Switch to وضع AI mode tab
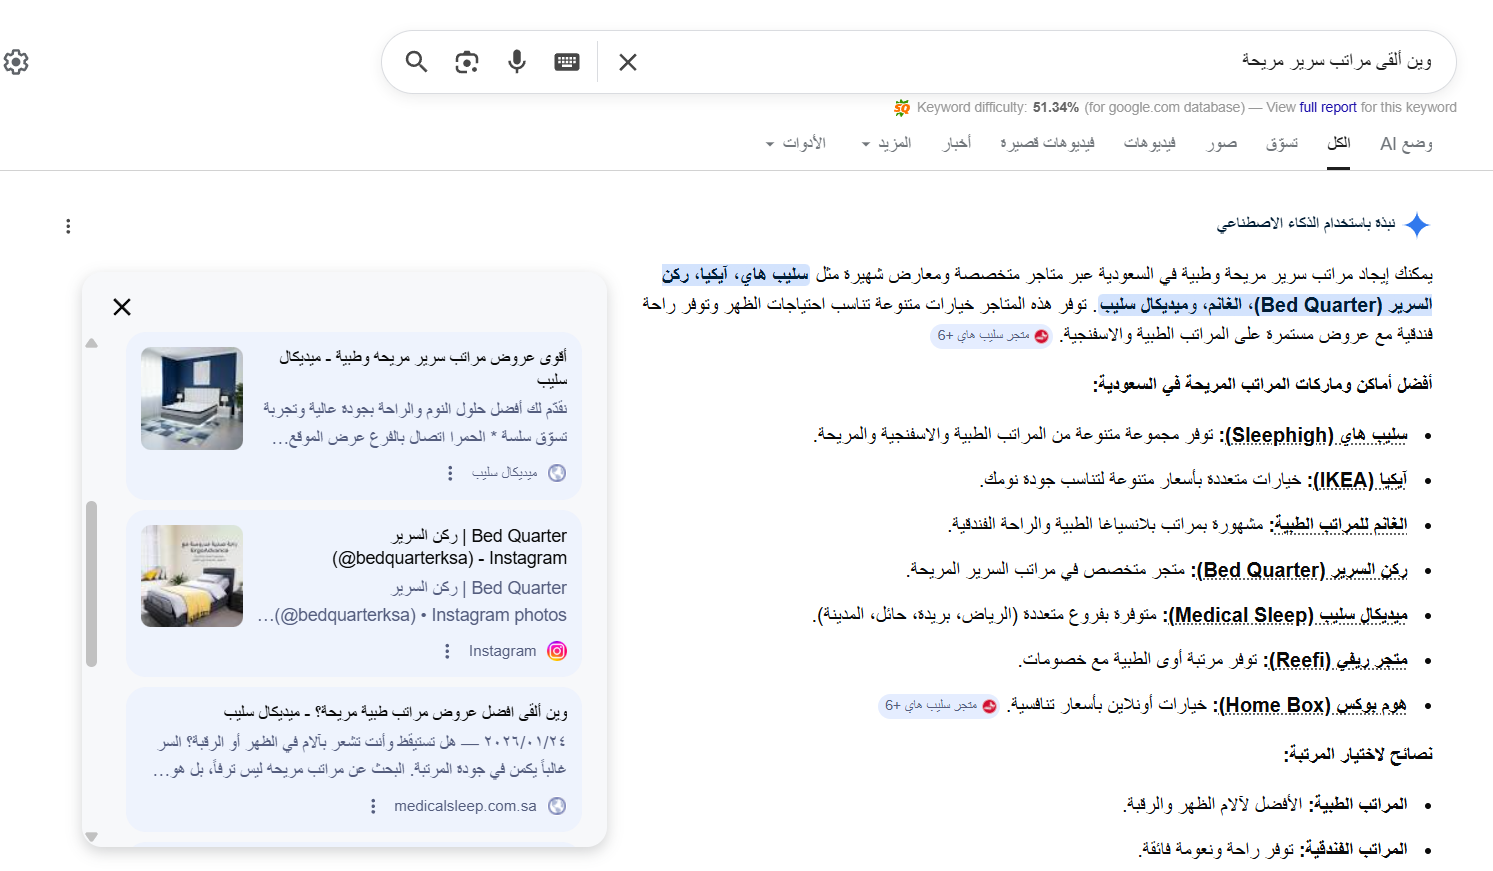Screen dimensions: 1493x871 coord(1406,143)
